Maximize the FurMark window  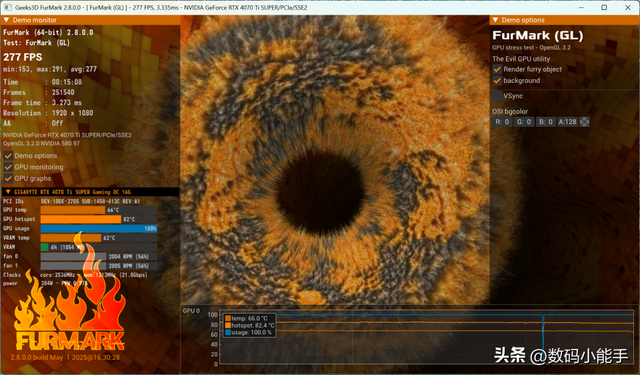(604, 7)
